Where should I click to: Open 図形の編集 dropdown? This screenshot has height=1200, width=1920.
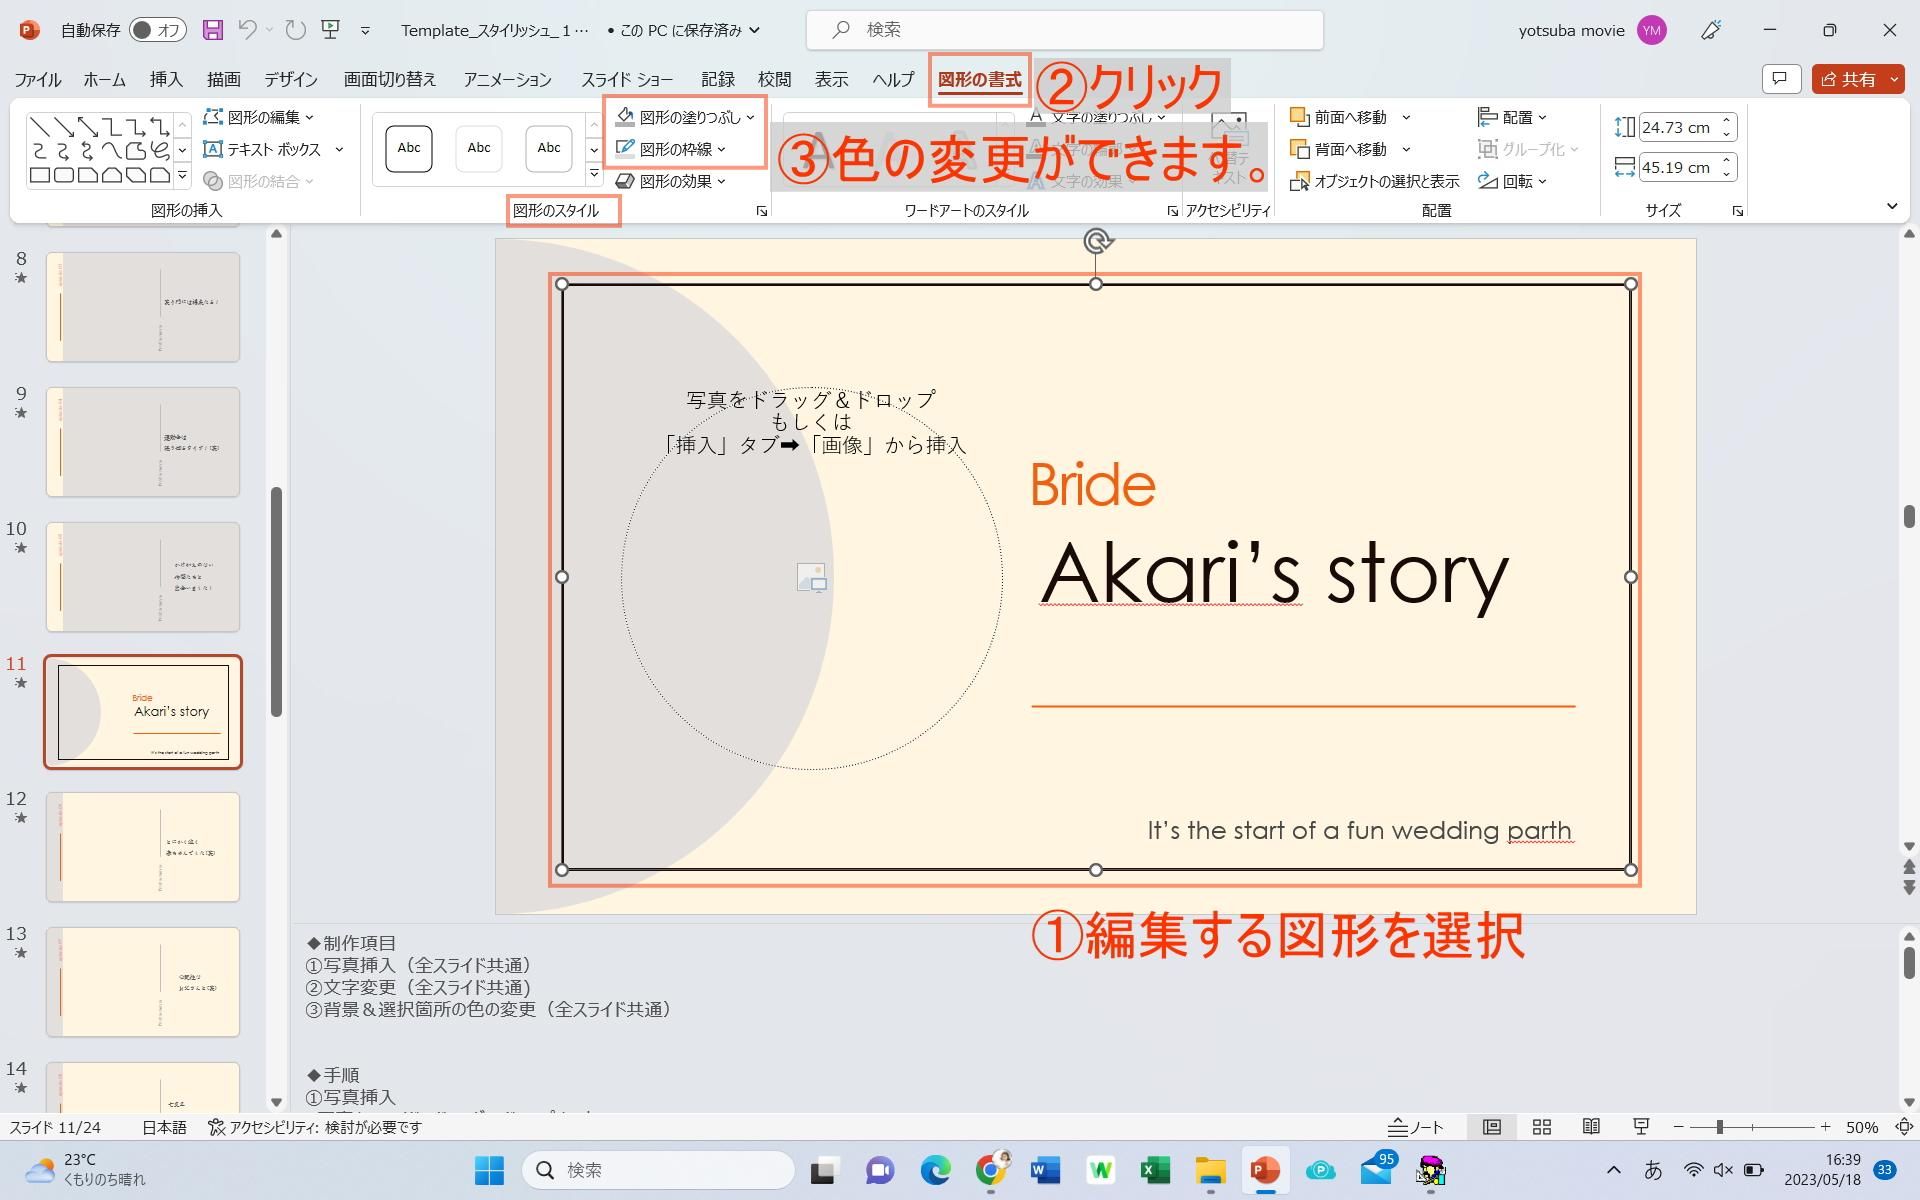259,117
